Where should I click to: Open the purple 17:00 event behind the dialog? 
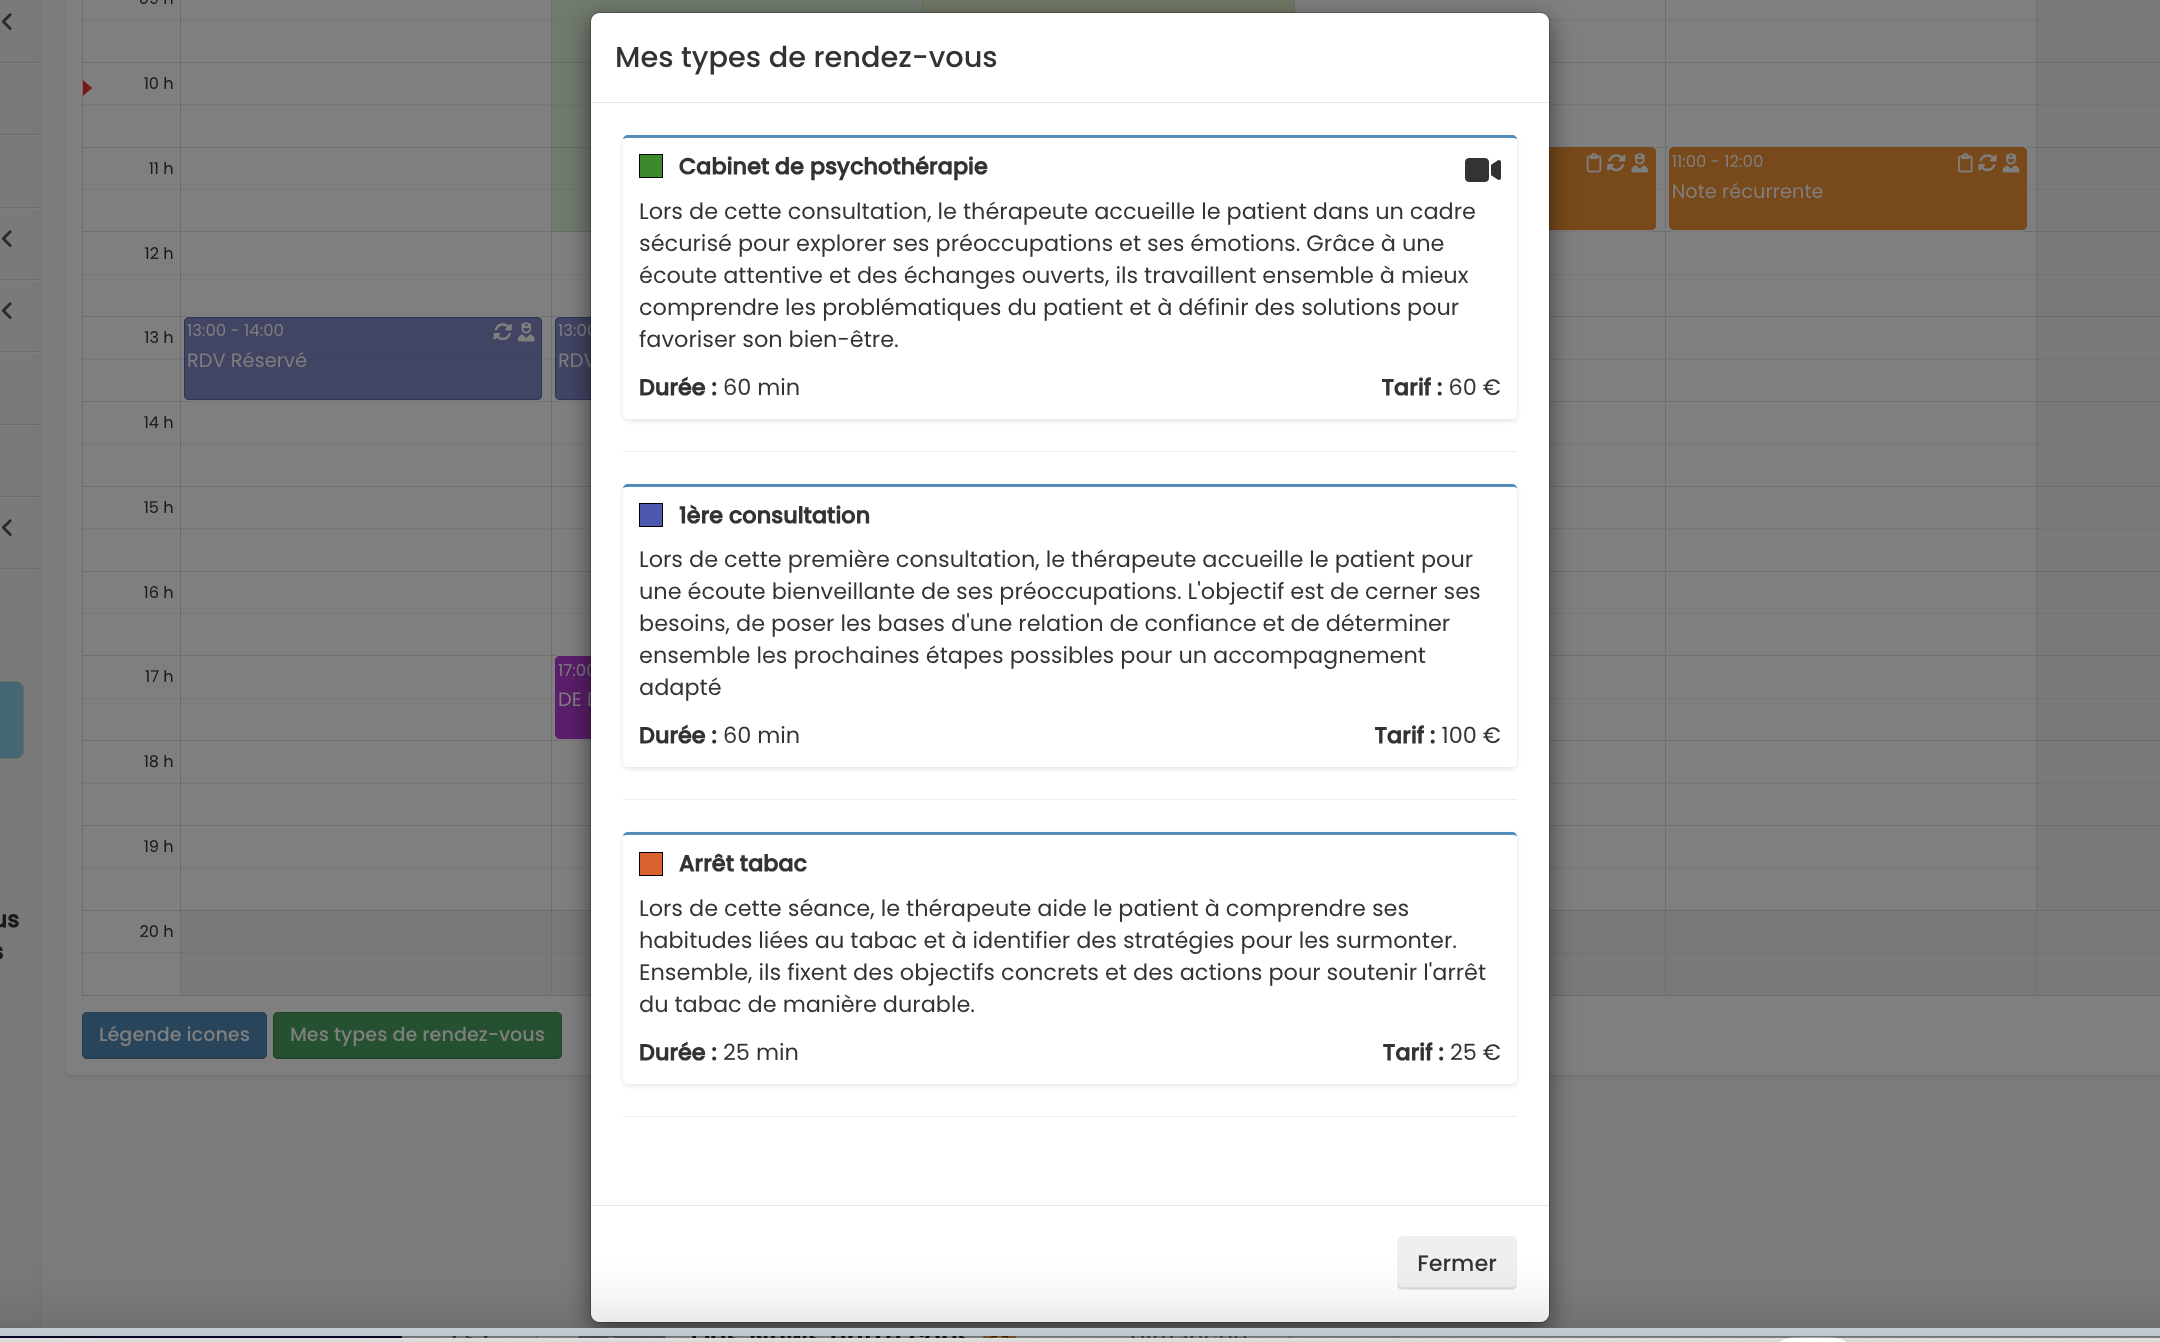(573, 697)
